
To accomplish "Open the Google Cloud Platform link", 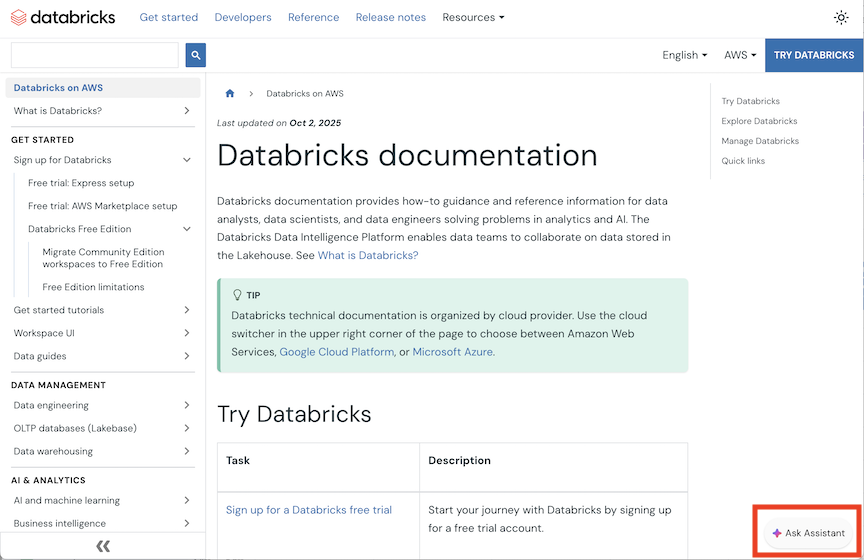I will pyautogui.click(x=336, y=352).
